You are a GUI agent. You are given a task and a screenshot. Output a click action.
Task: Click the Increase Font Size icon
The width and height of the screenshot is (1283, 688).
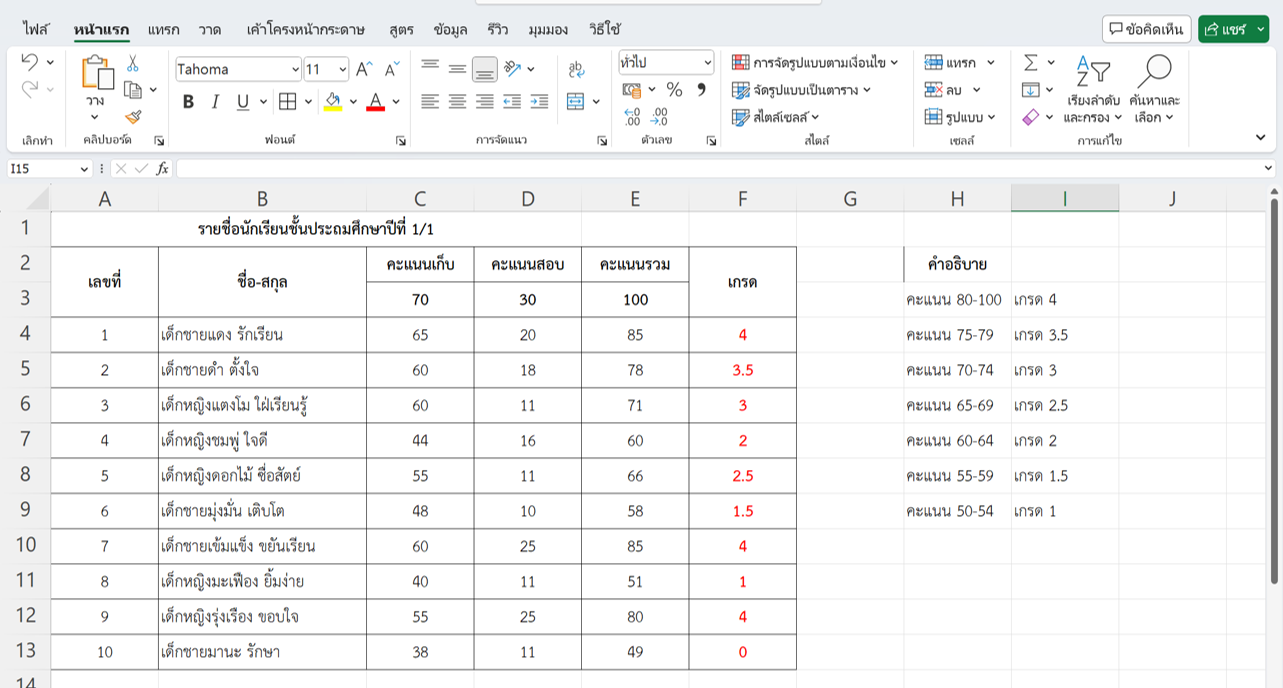[365, 69]
